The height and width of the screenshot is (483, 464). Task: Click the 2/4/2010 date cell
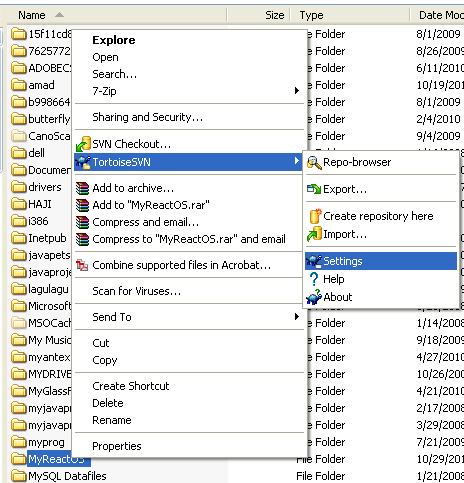[x=438, y=119]
